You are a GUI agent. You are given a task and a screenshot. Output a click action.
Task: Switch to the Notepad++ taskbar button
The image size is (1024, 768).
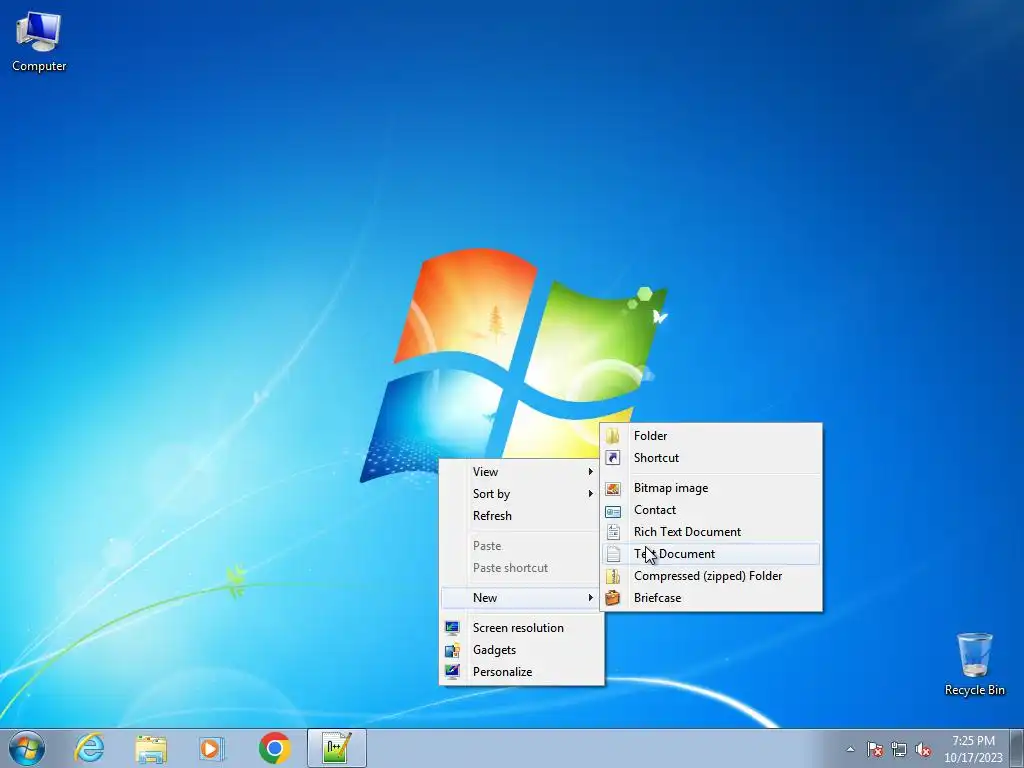point(337,748)
